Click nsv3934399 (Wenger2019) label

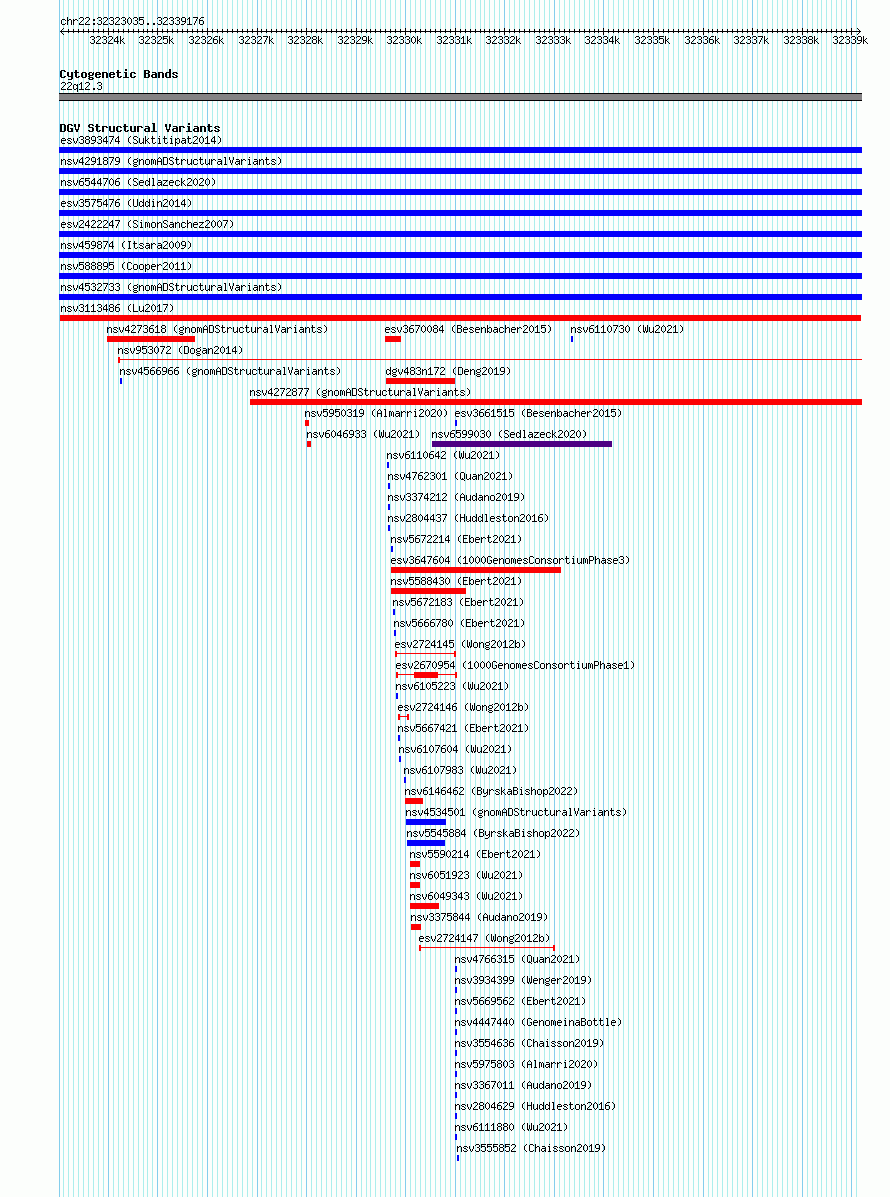524,980
